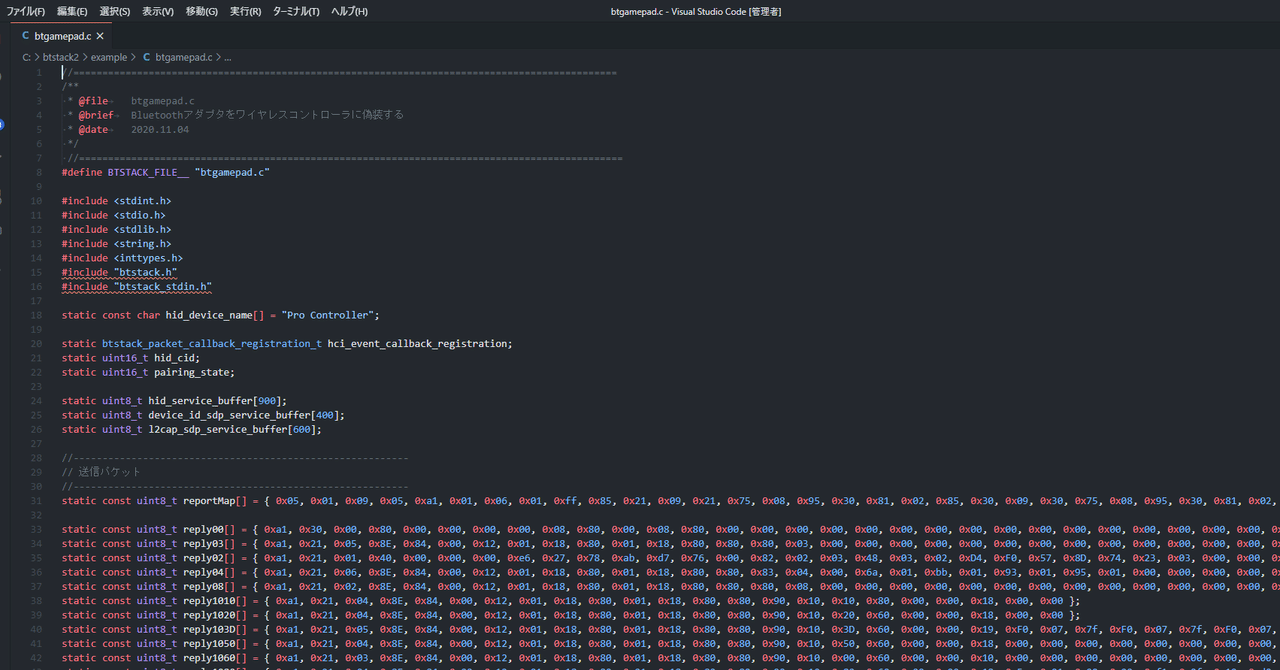Screen dimensions: 1280x670
Task: Click the btstack_packet_callback_registration_t type
Action: [212, 344]
